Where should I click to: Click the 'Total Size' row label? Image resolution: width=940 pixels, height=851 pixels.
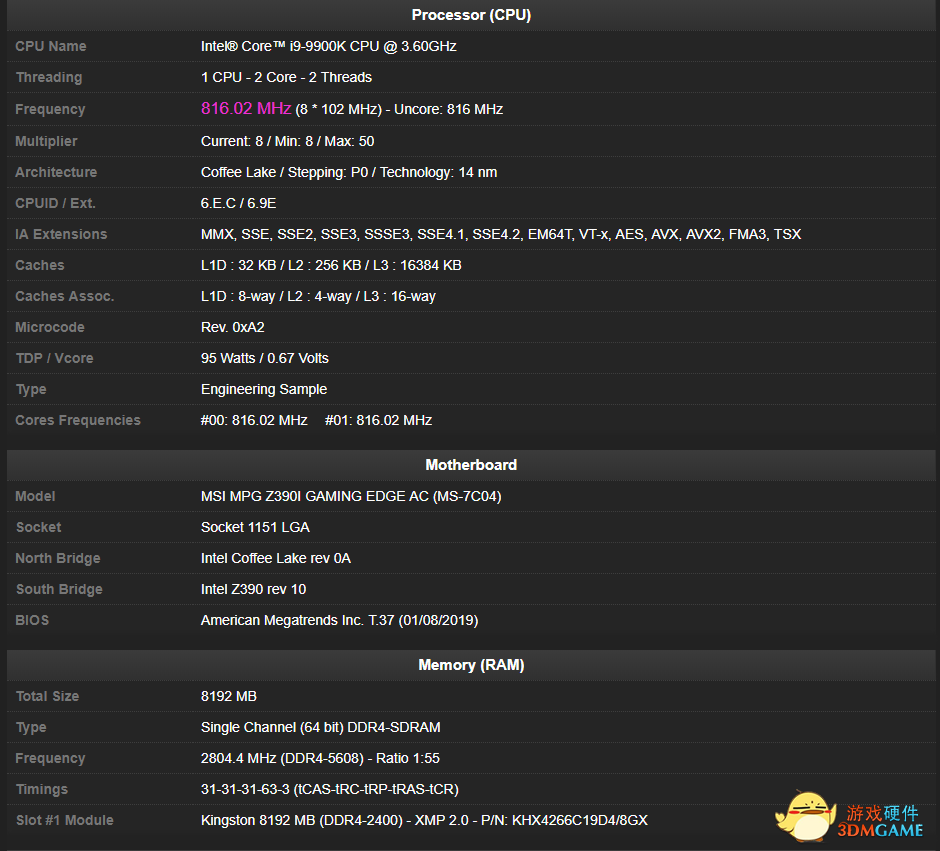[x=47, y=696]
